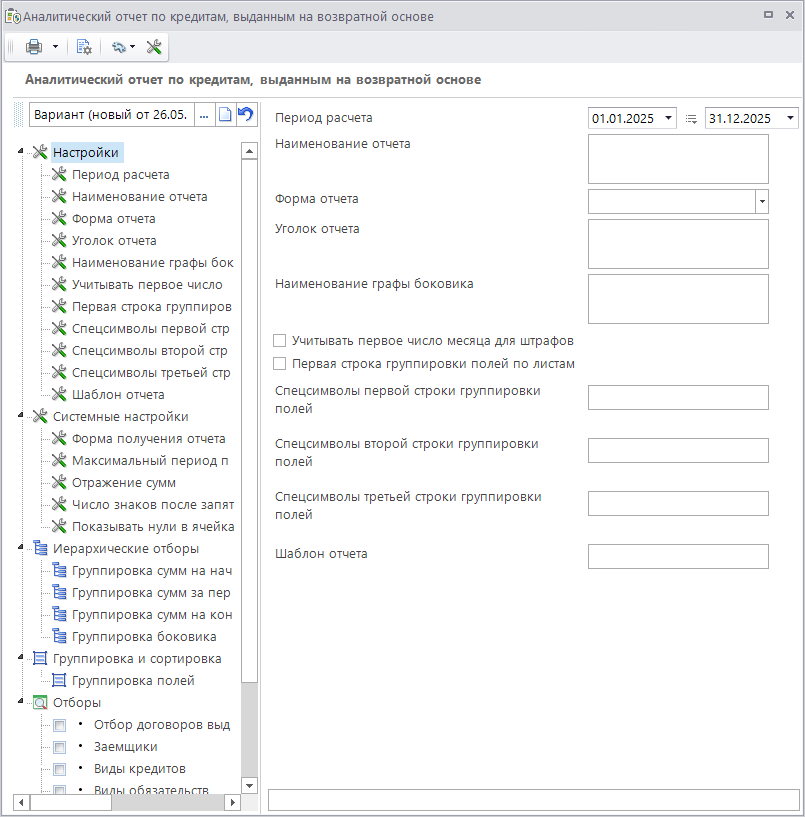Select Группировка полей tree item

pos(133,680)
